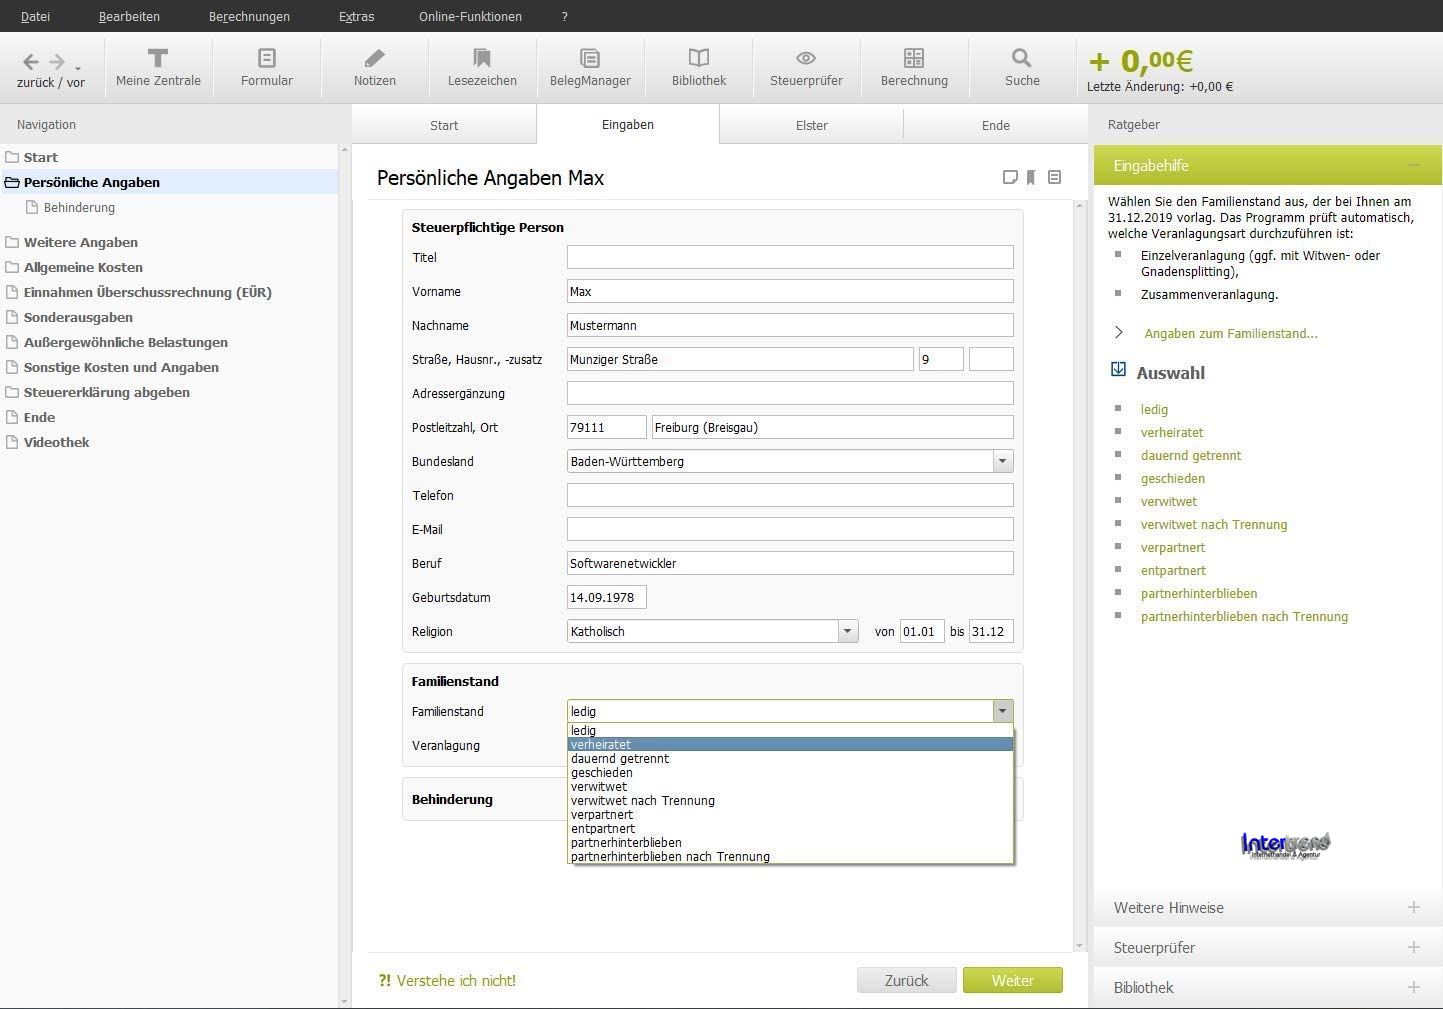Open the Bibliothek book icon
This screenshot has width=1443, height=1009.
pos(698,58)
